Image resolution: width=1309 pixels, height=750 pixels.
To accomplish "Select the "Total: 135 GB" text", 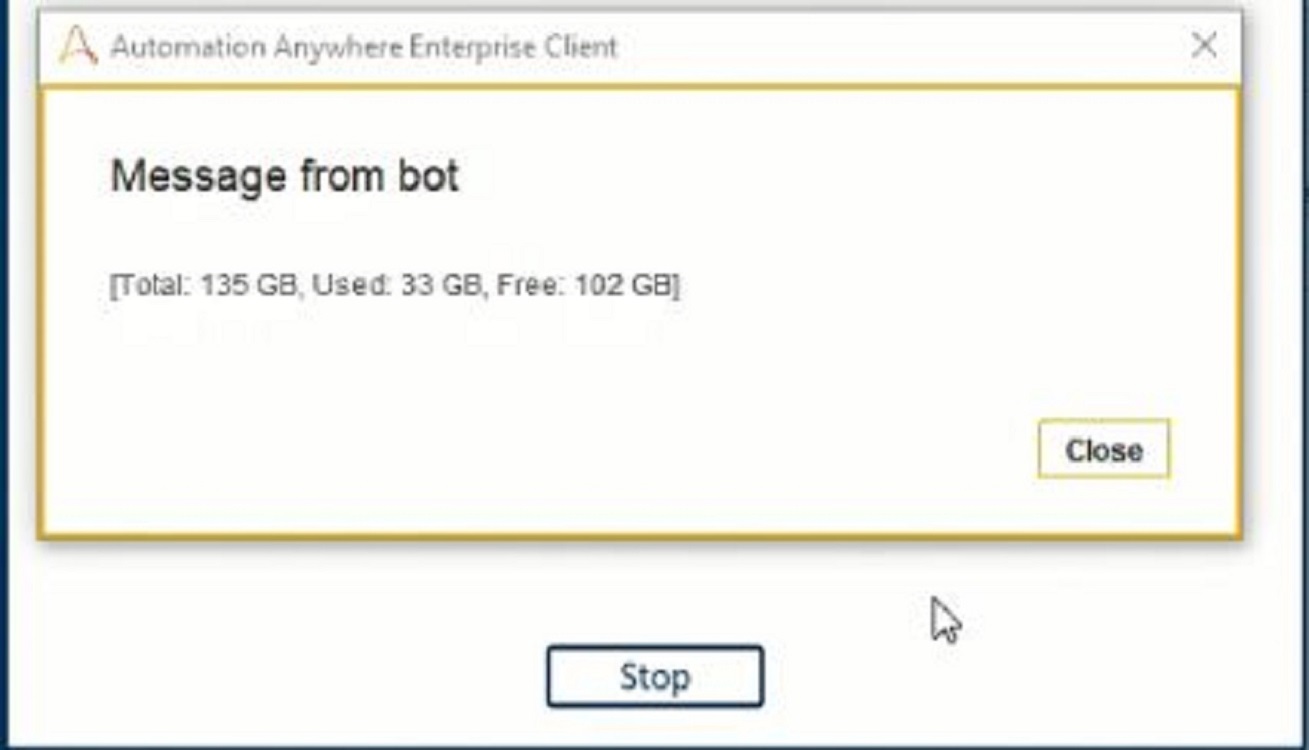I will [205, 285].
